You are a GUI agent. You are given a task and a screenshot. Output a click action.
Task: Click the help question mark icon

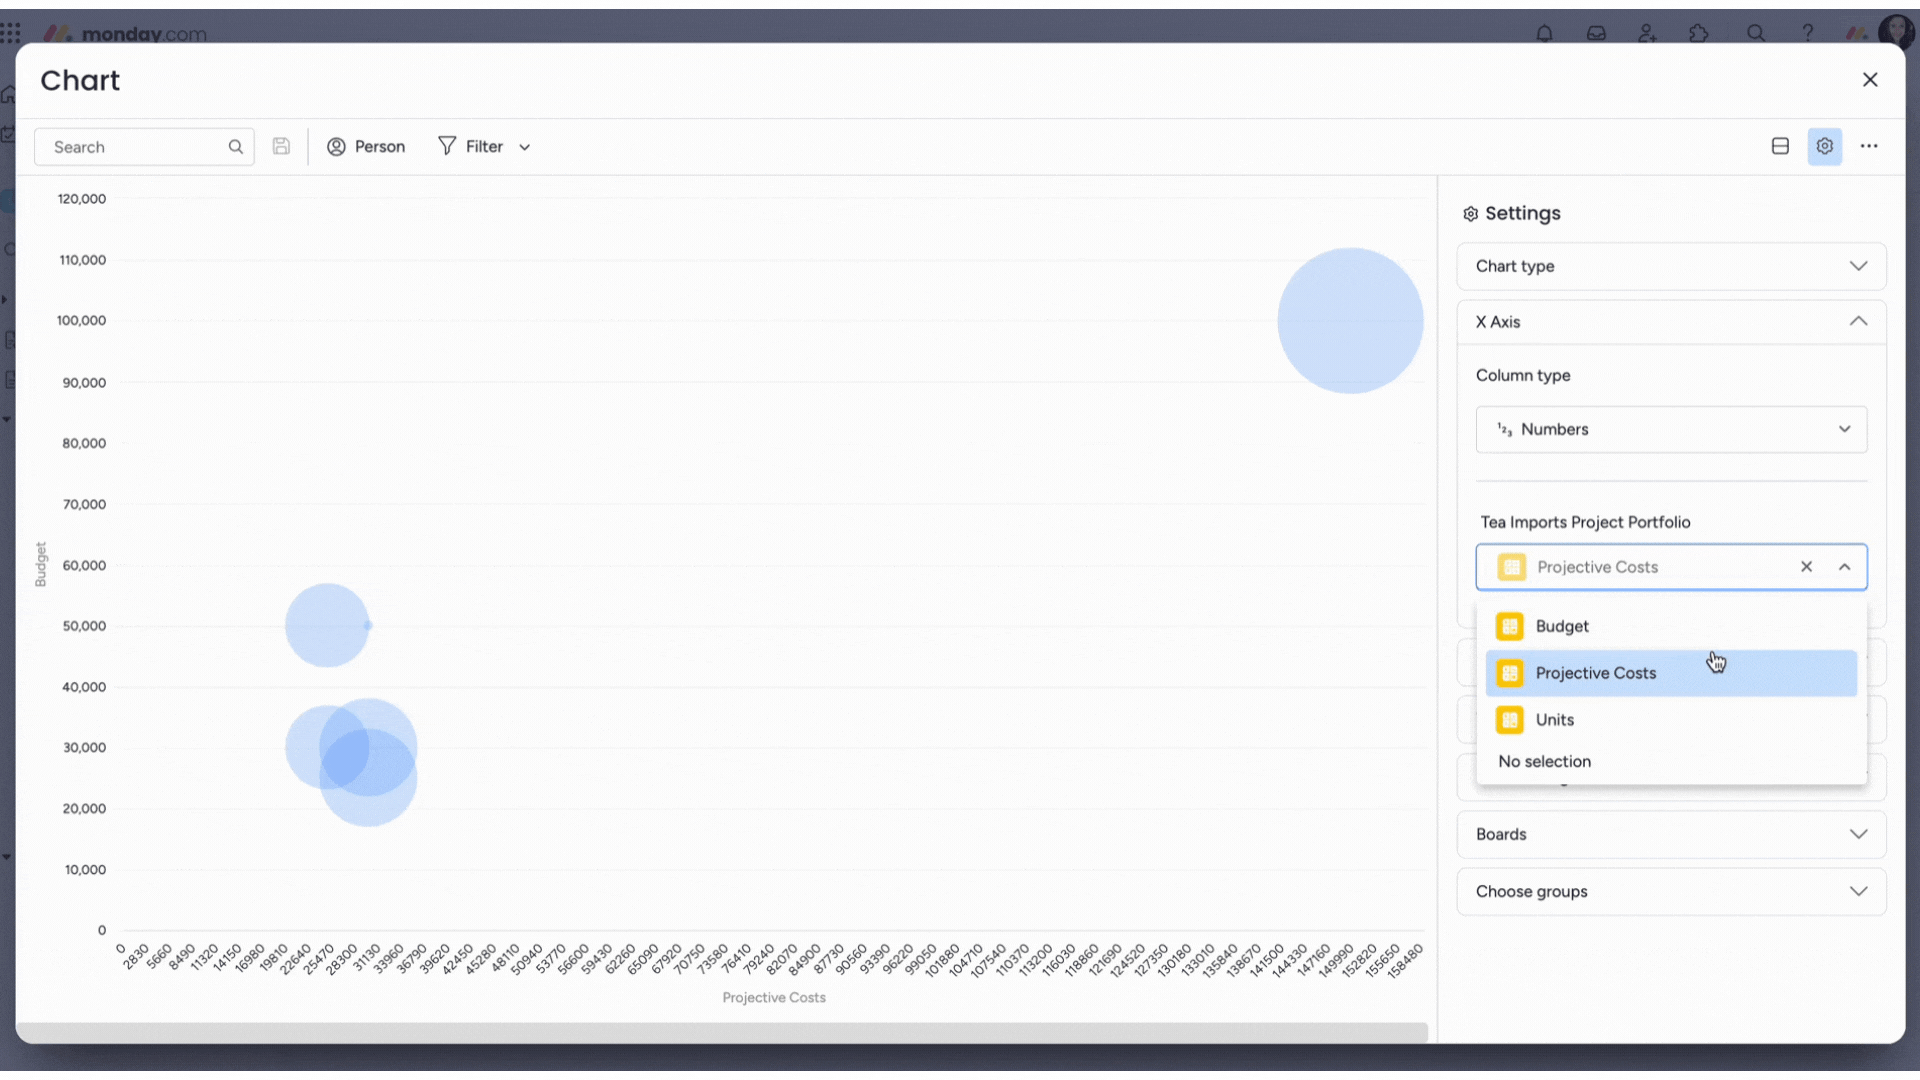click(1807, 32)
